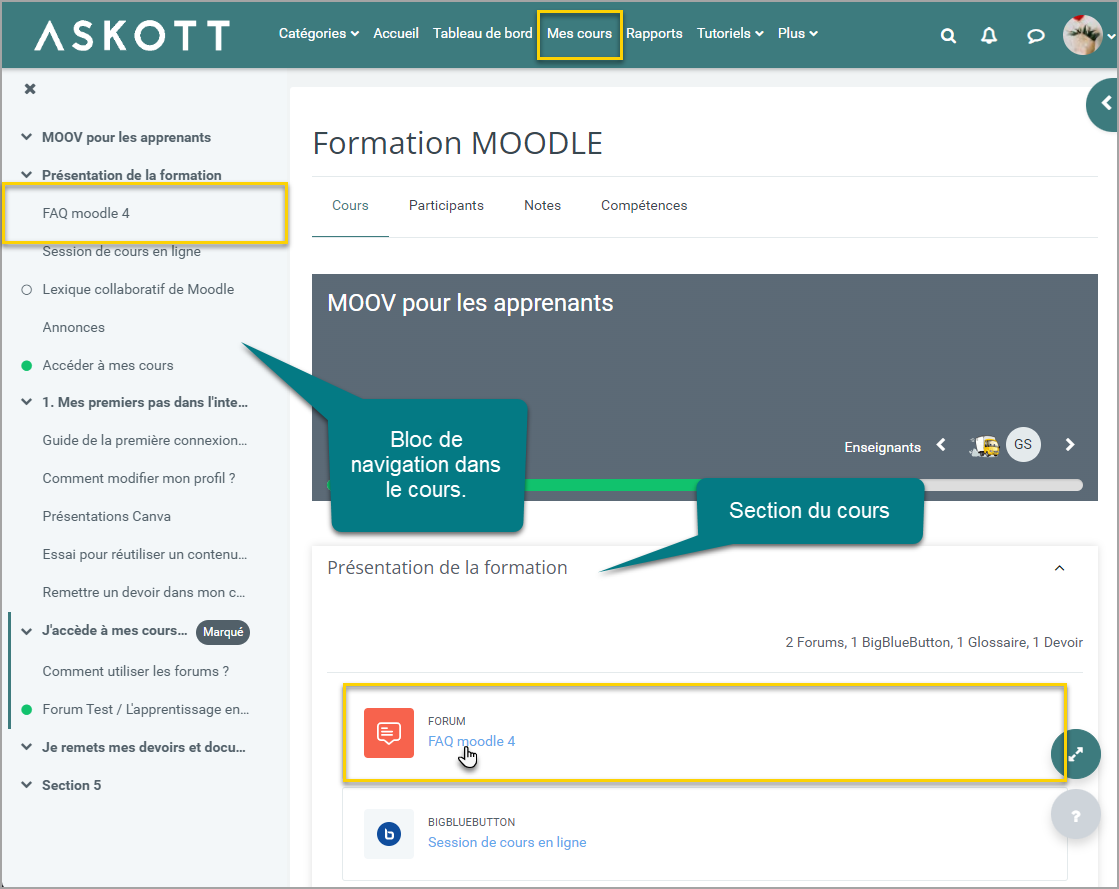Screen dimensions: 1119x889
Task: Select the Cours tab
Action: tap(350, 205)
